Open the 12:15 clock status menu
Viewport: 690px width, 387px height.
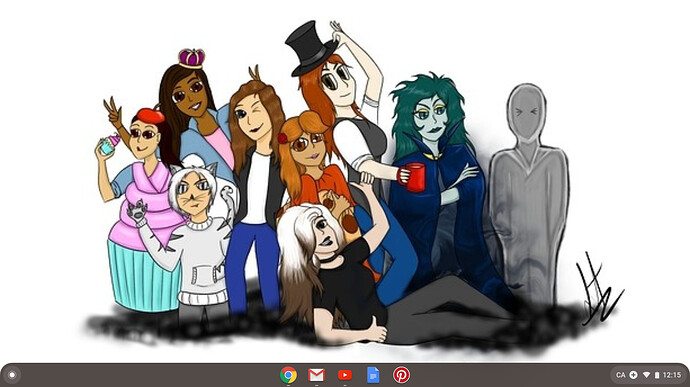[672, 375]
